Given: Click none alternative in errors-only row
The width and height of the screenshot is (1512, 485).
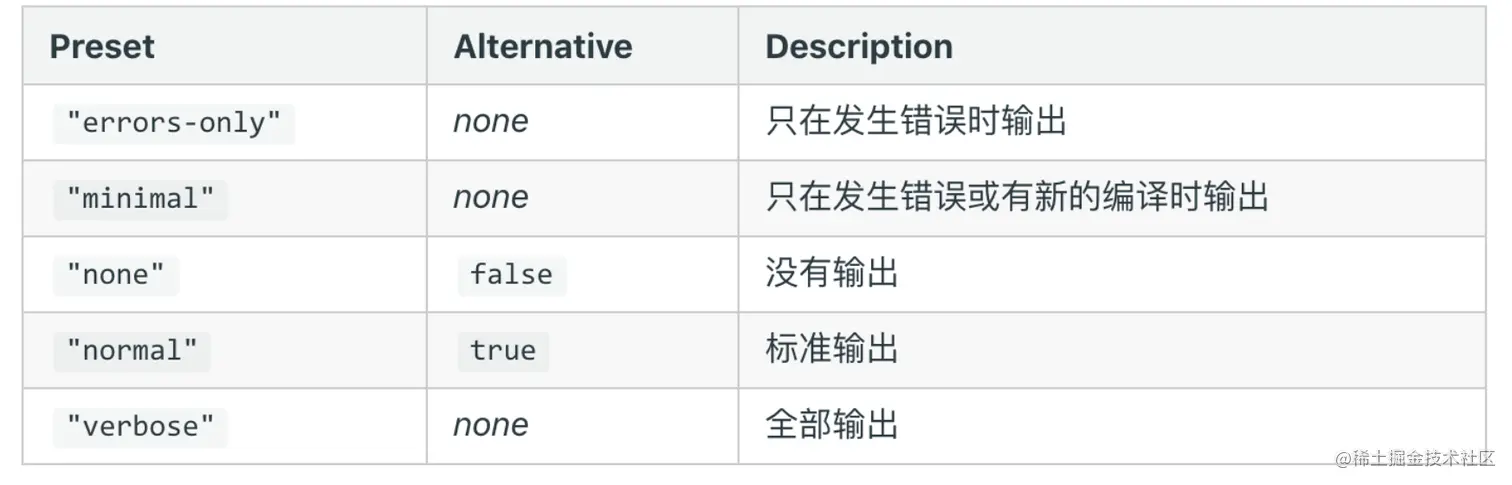Looking at the screenshot, I should (491, 122).
